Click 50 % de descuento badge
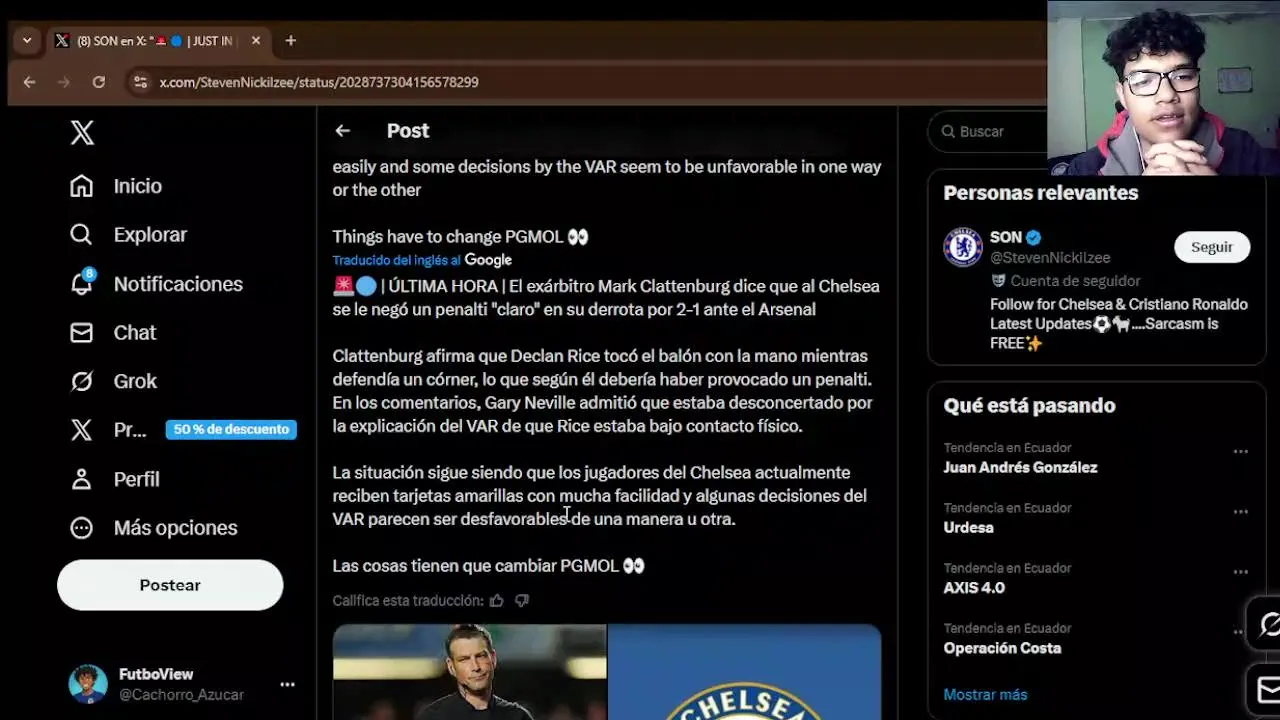This screenshot has height=720, width=1280. (x=231, y=430)
